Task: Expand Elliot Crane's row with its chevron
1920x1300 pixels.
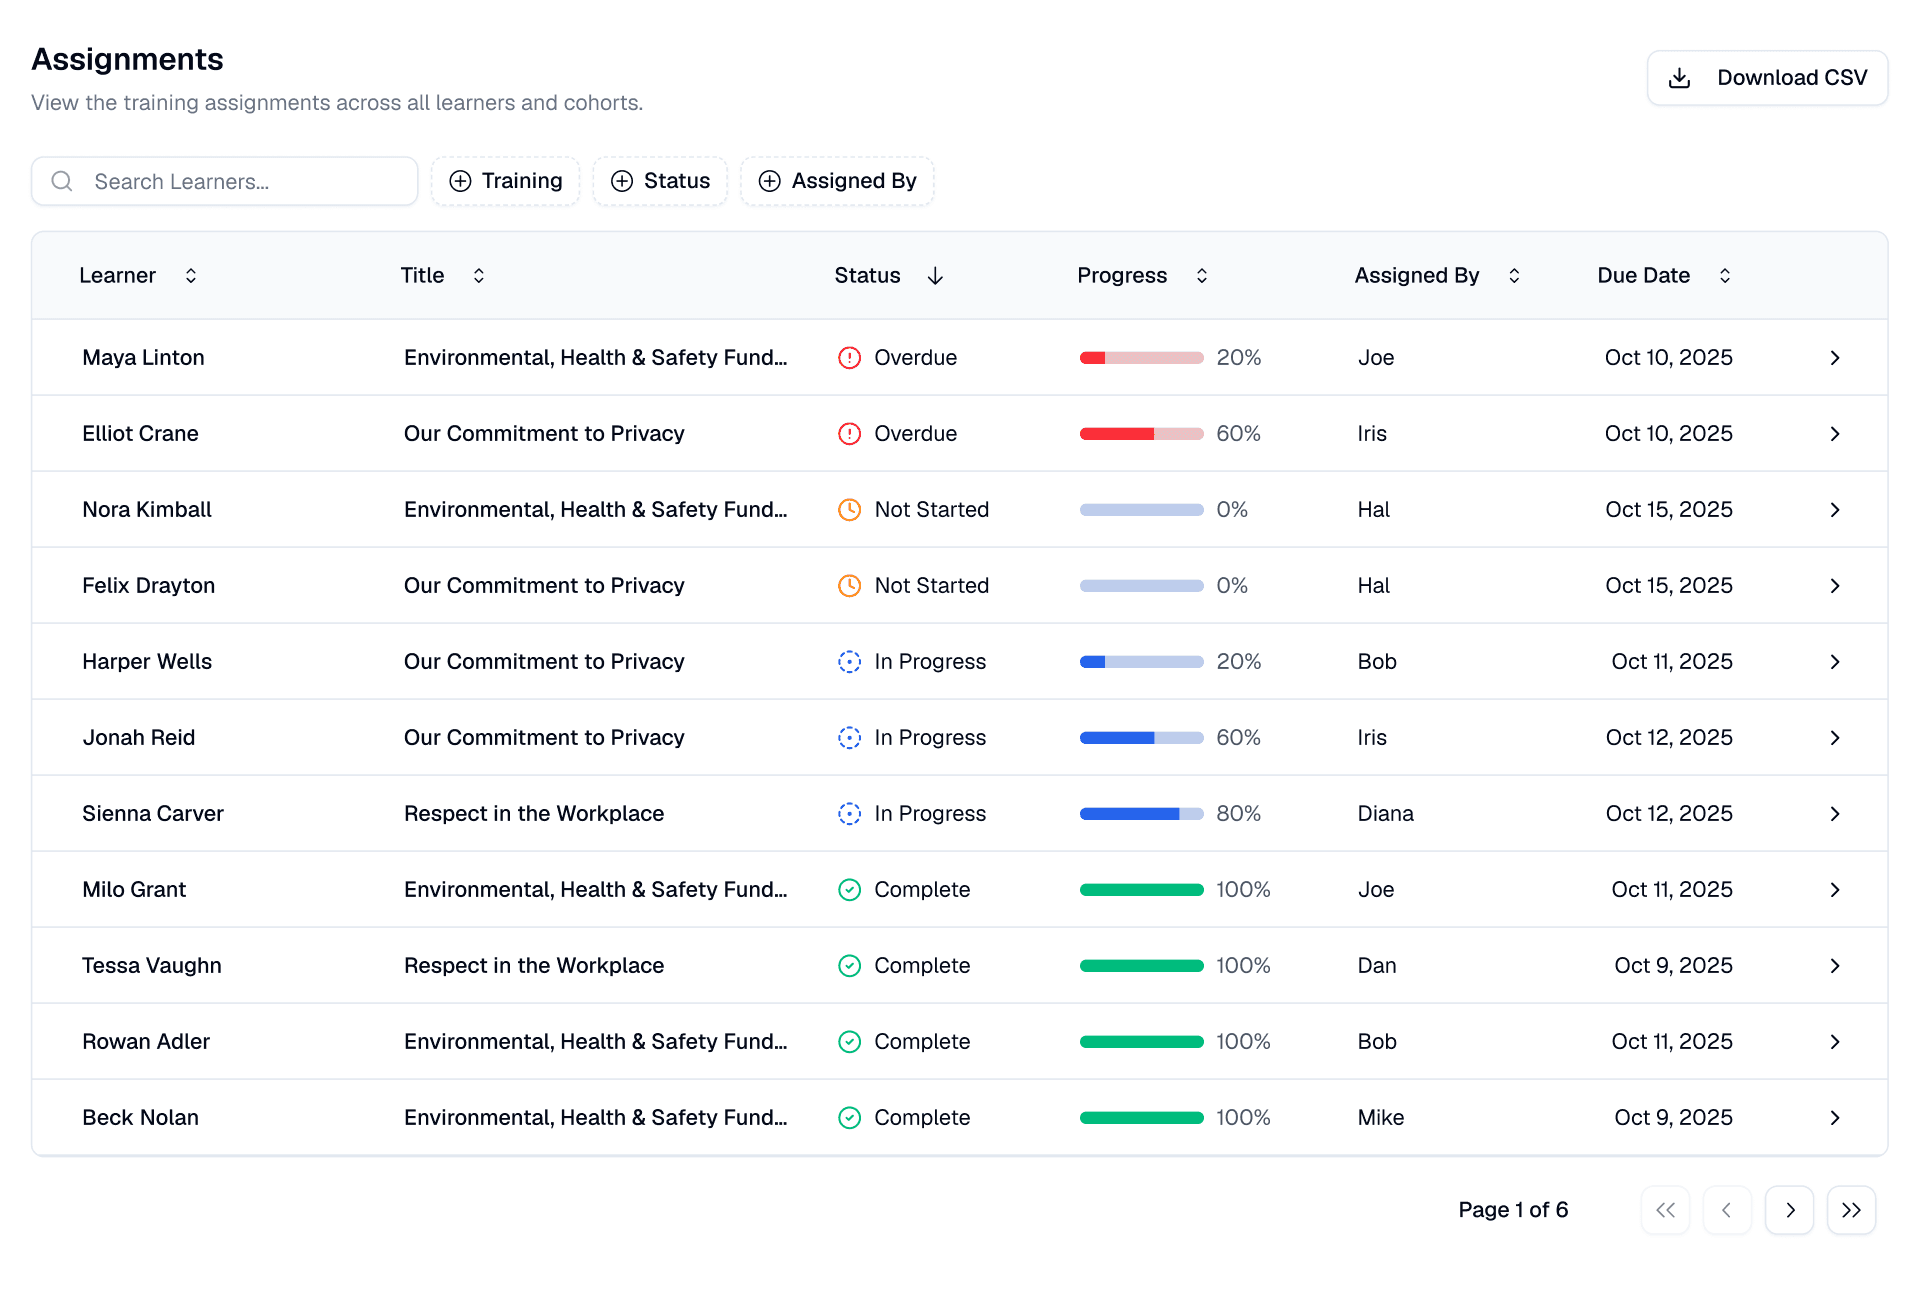Action: click(1834, 434)
